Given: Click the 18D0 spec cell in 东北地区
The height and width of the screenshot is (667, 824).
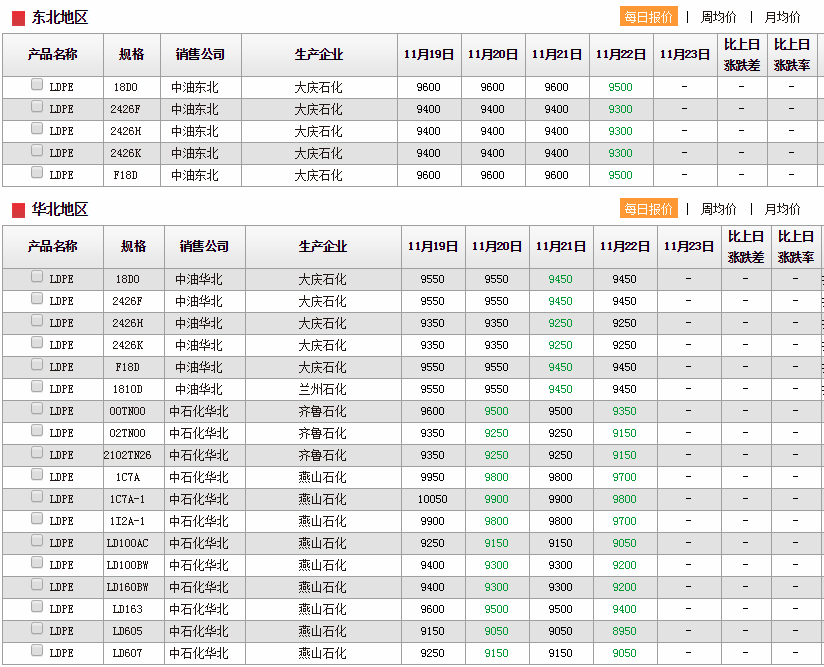Looking at the screenshot, I should click(126, 87).
